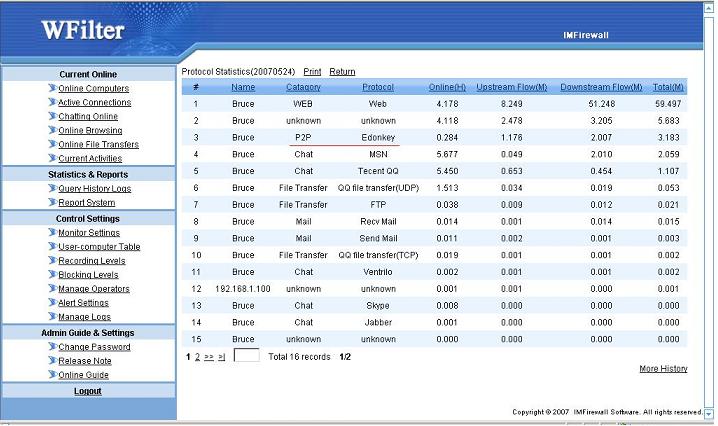Sort by Downstream Flow(M) column

[601, 87]
